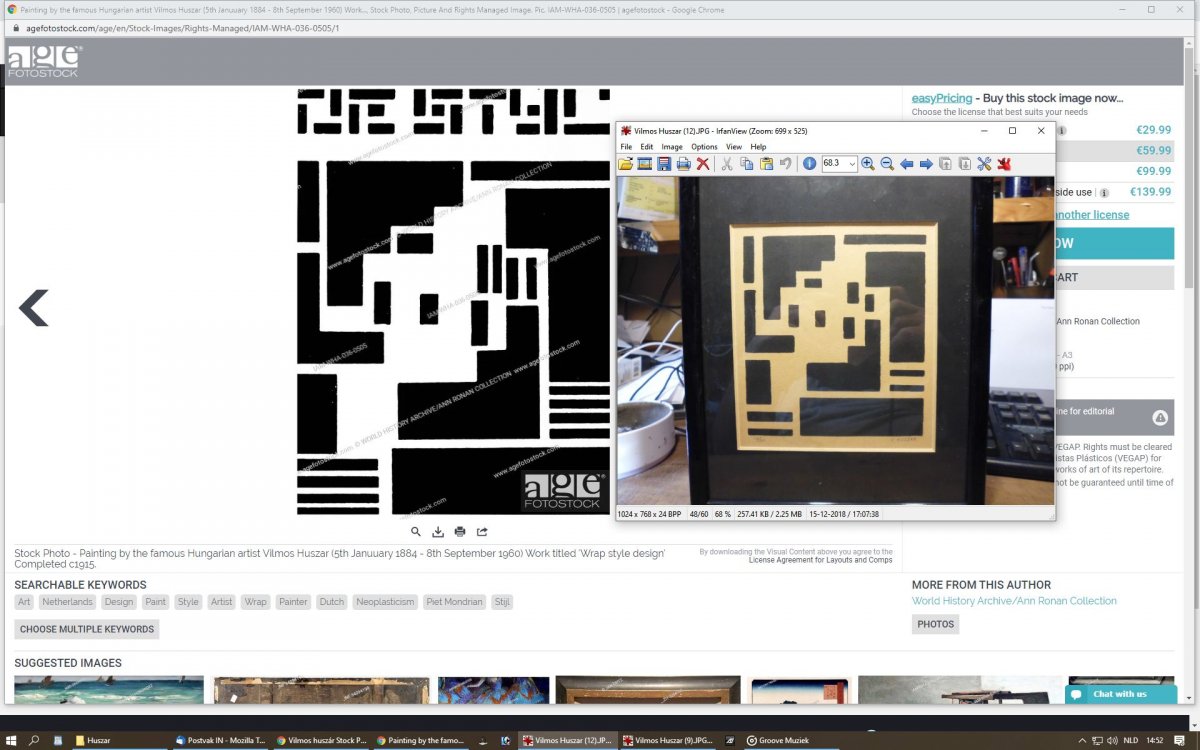Click the red X Delete file icon
The image size is (1200, 750).
(703, 164)
